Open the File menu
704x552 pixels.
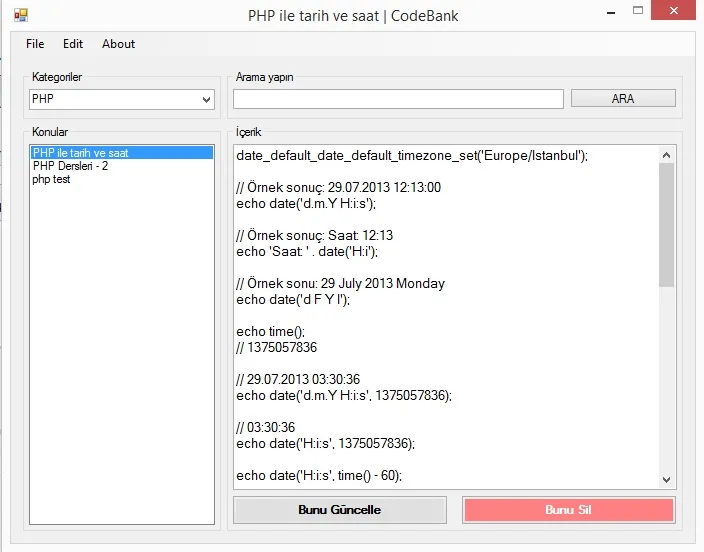pyautogui.click(x=35, y=44)
